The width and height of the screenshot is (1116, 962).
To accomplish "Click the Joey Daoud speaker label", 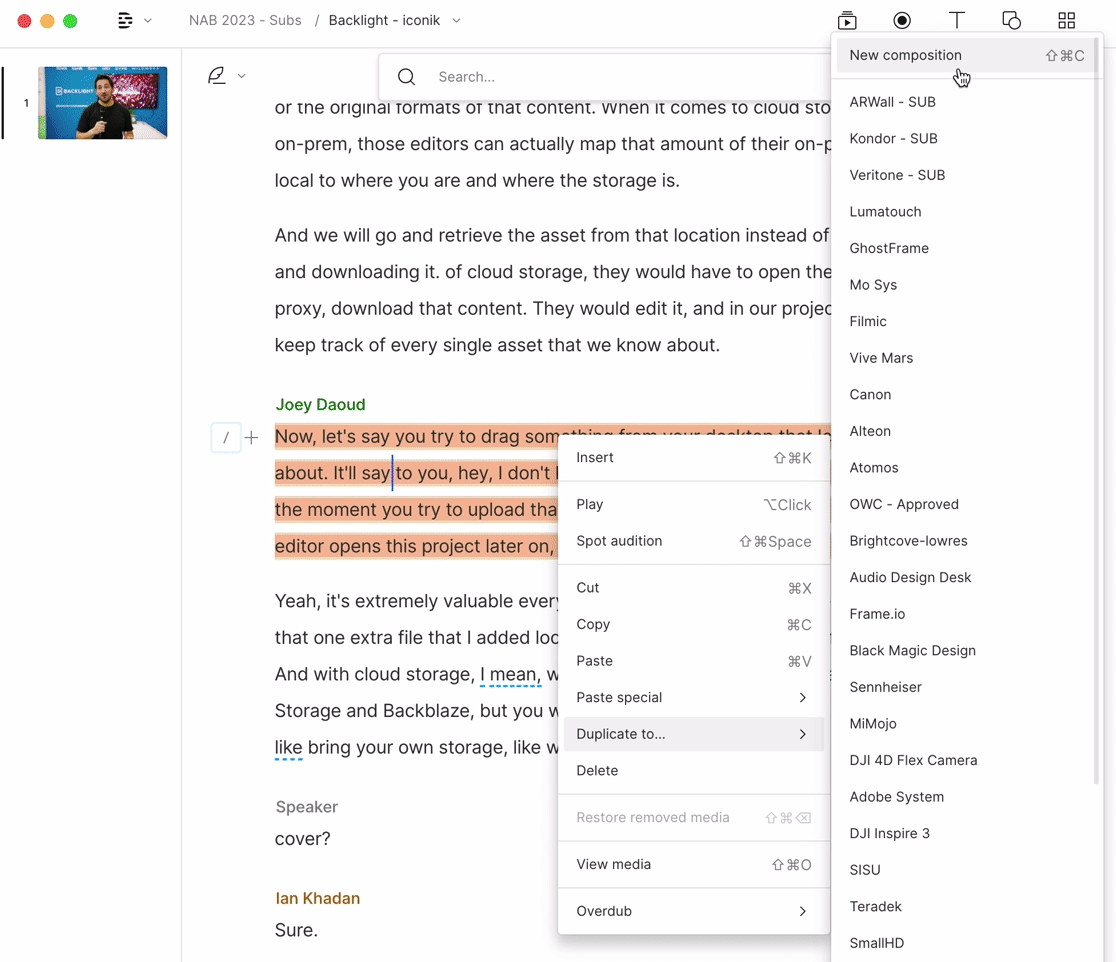I will pos(320,404).
